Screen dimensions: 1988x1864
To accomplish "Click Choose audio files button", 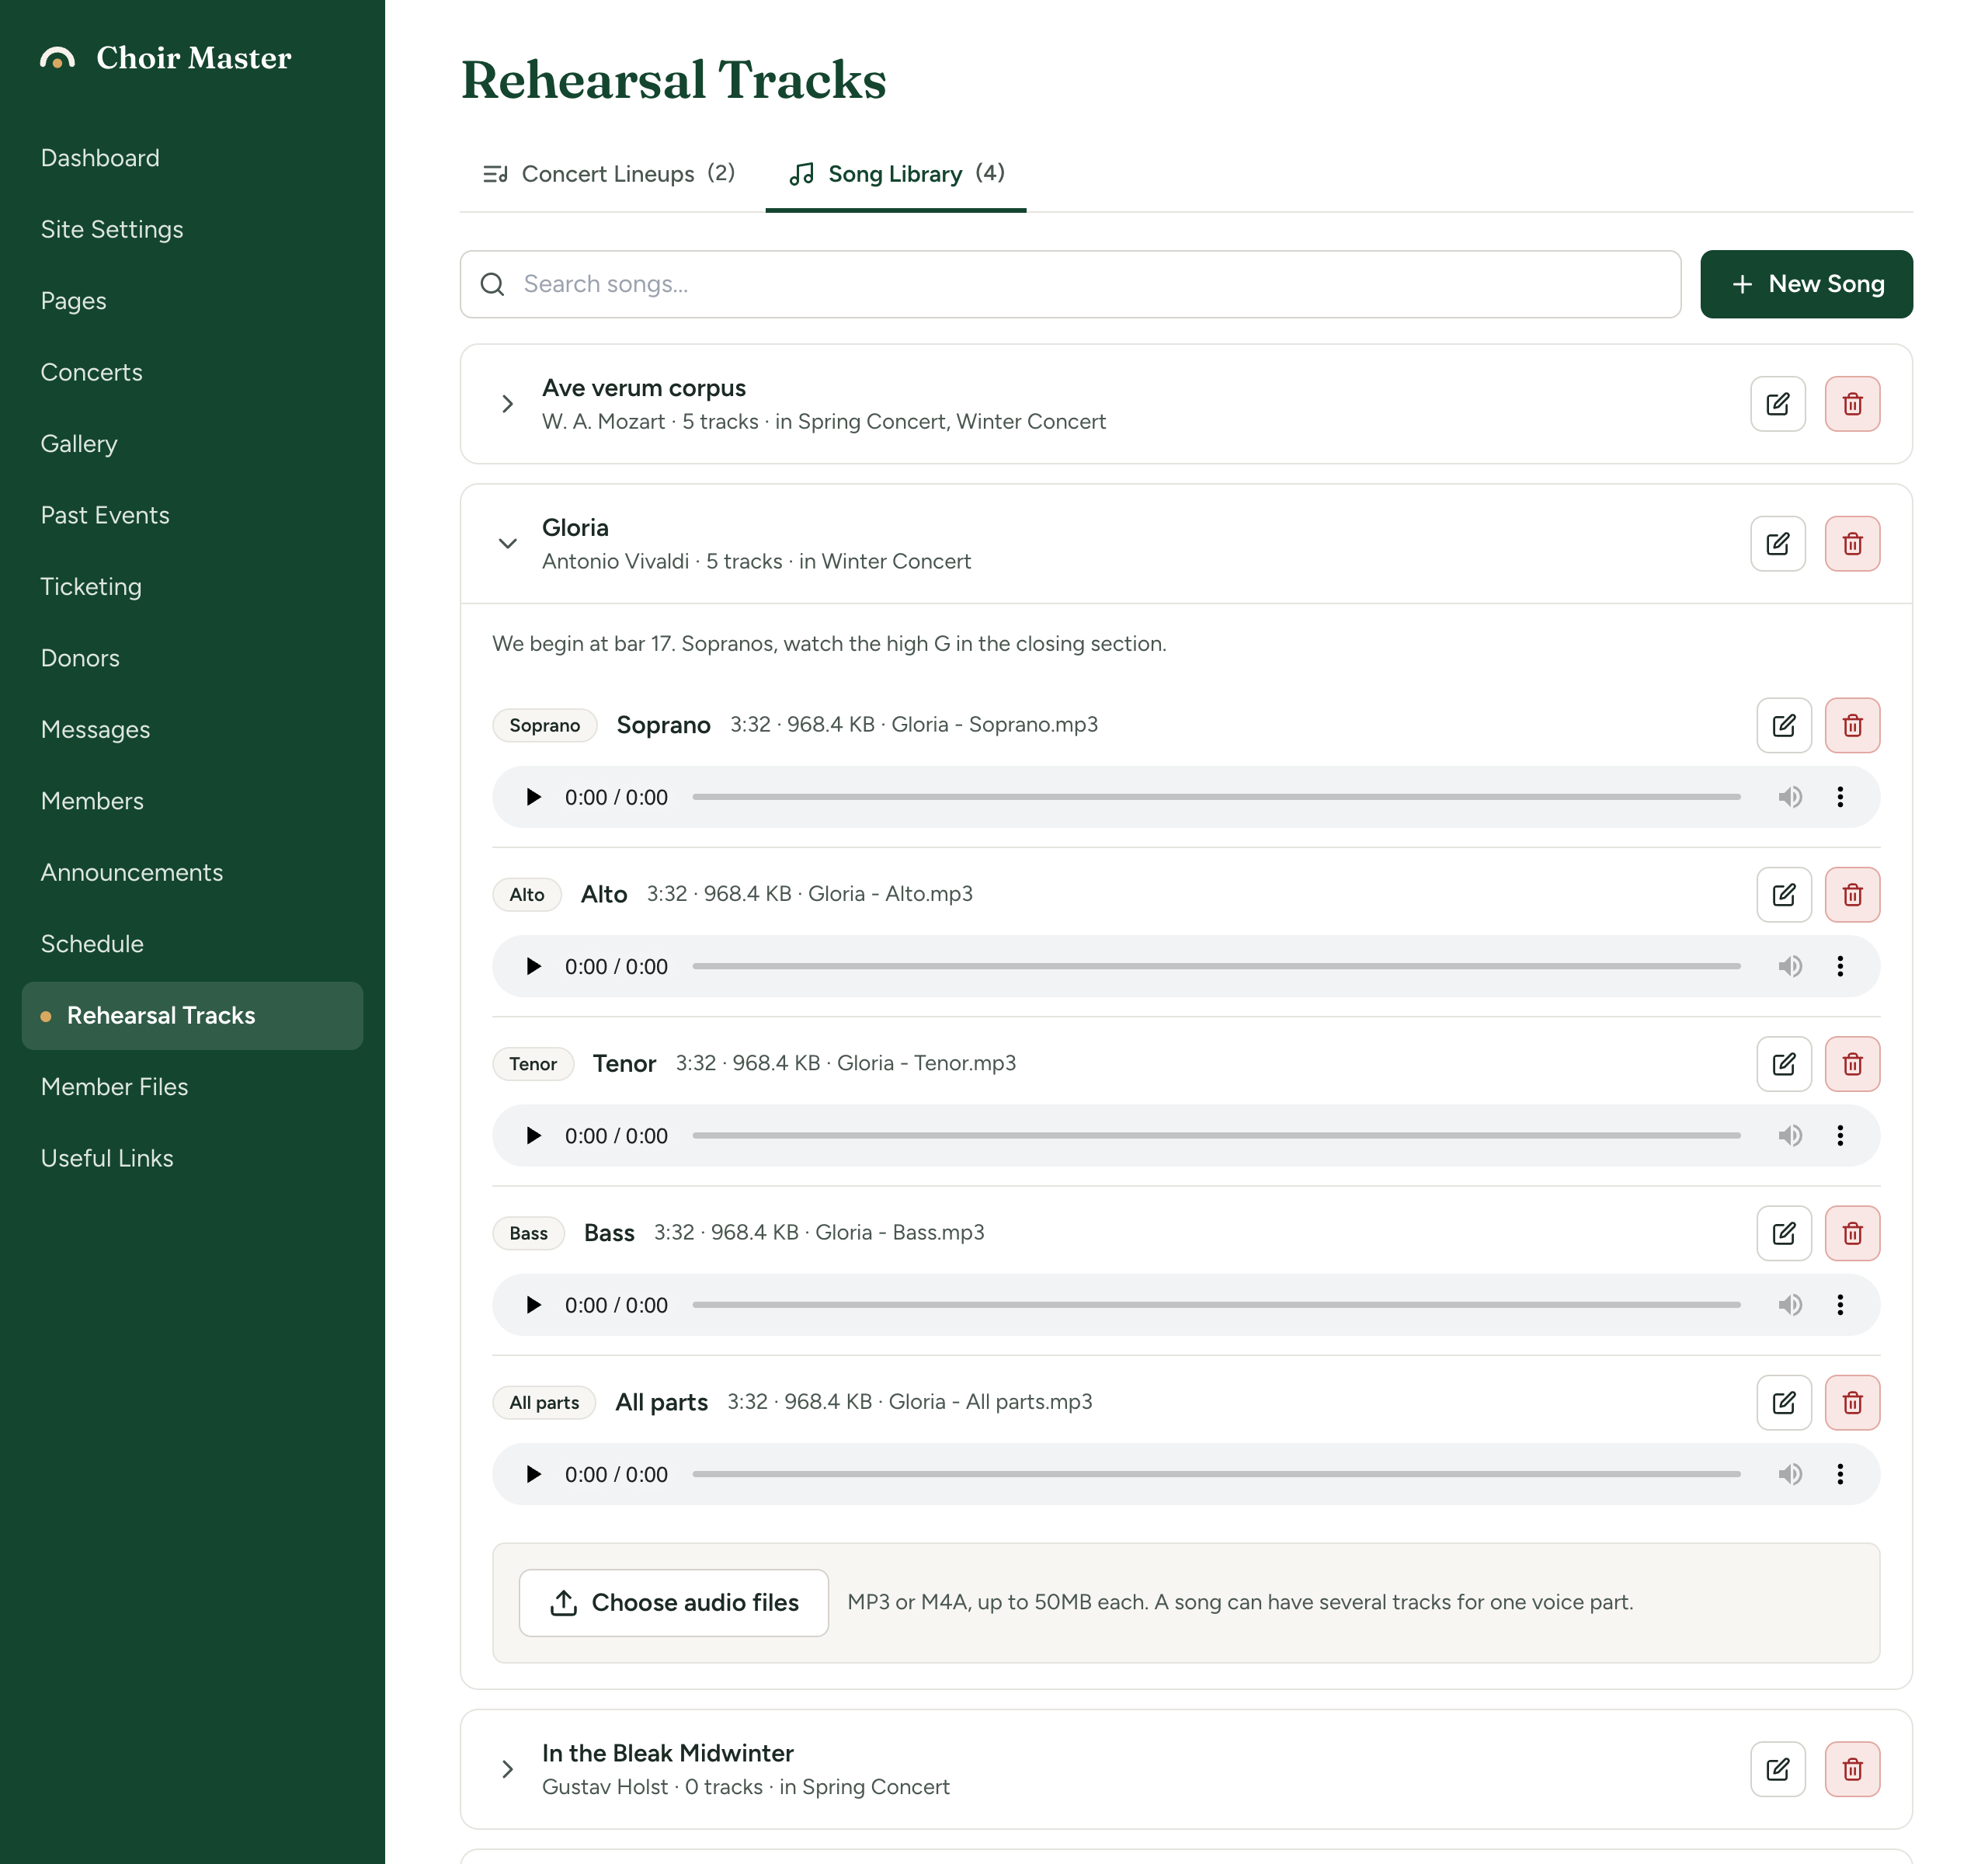I will (x=673, y=1603).
